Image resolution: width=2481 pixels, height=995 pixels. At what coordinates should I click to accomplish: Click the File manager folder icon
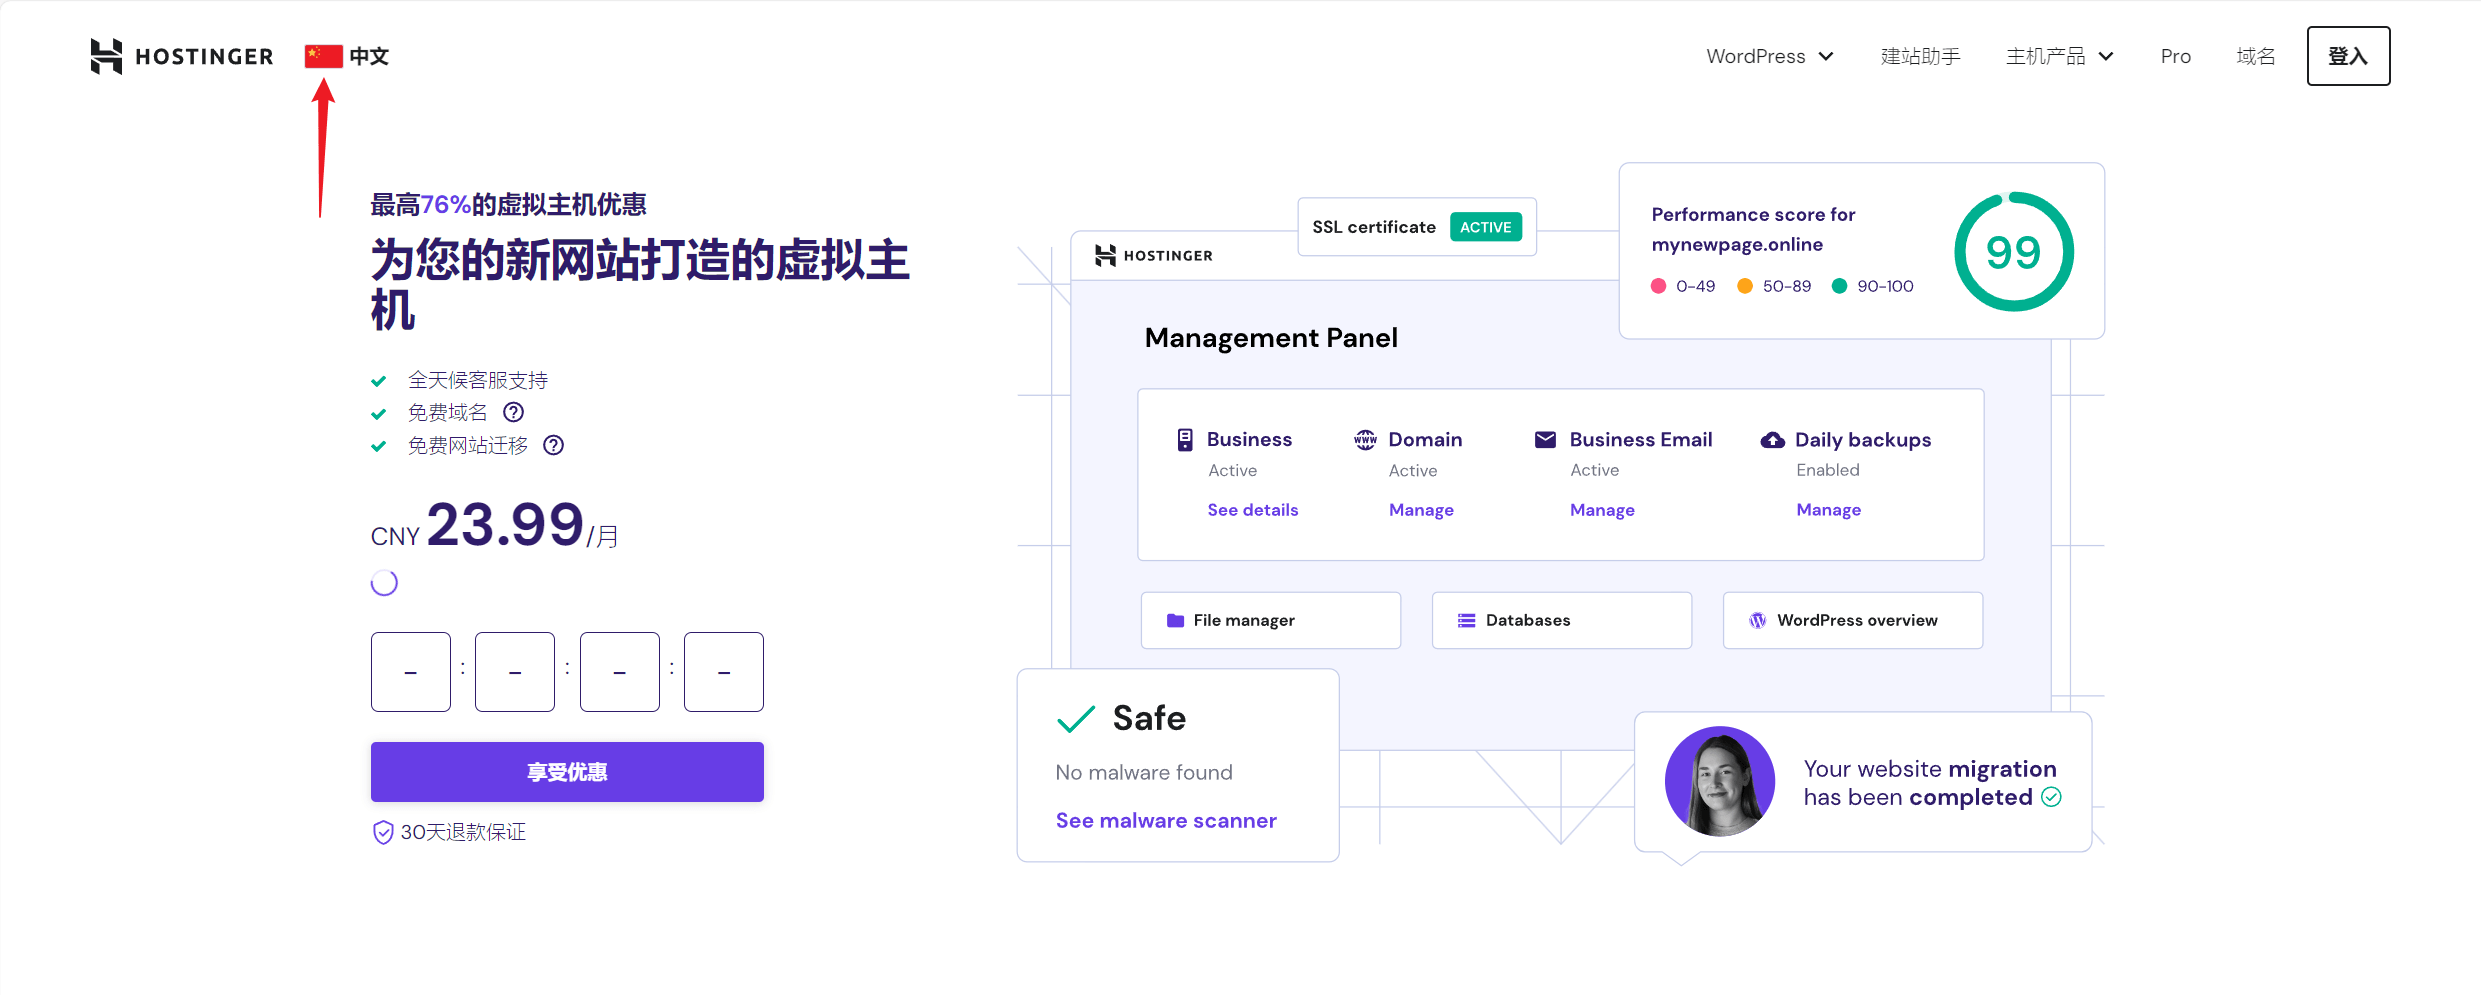click(1175, 621)
